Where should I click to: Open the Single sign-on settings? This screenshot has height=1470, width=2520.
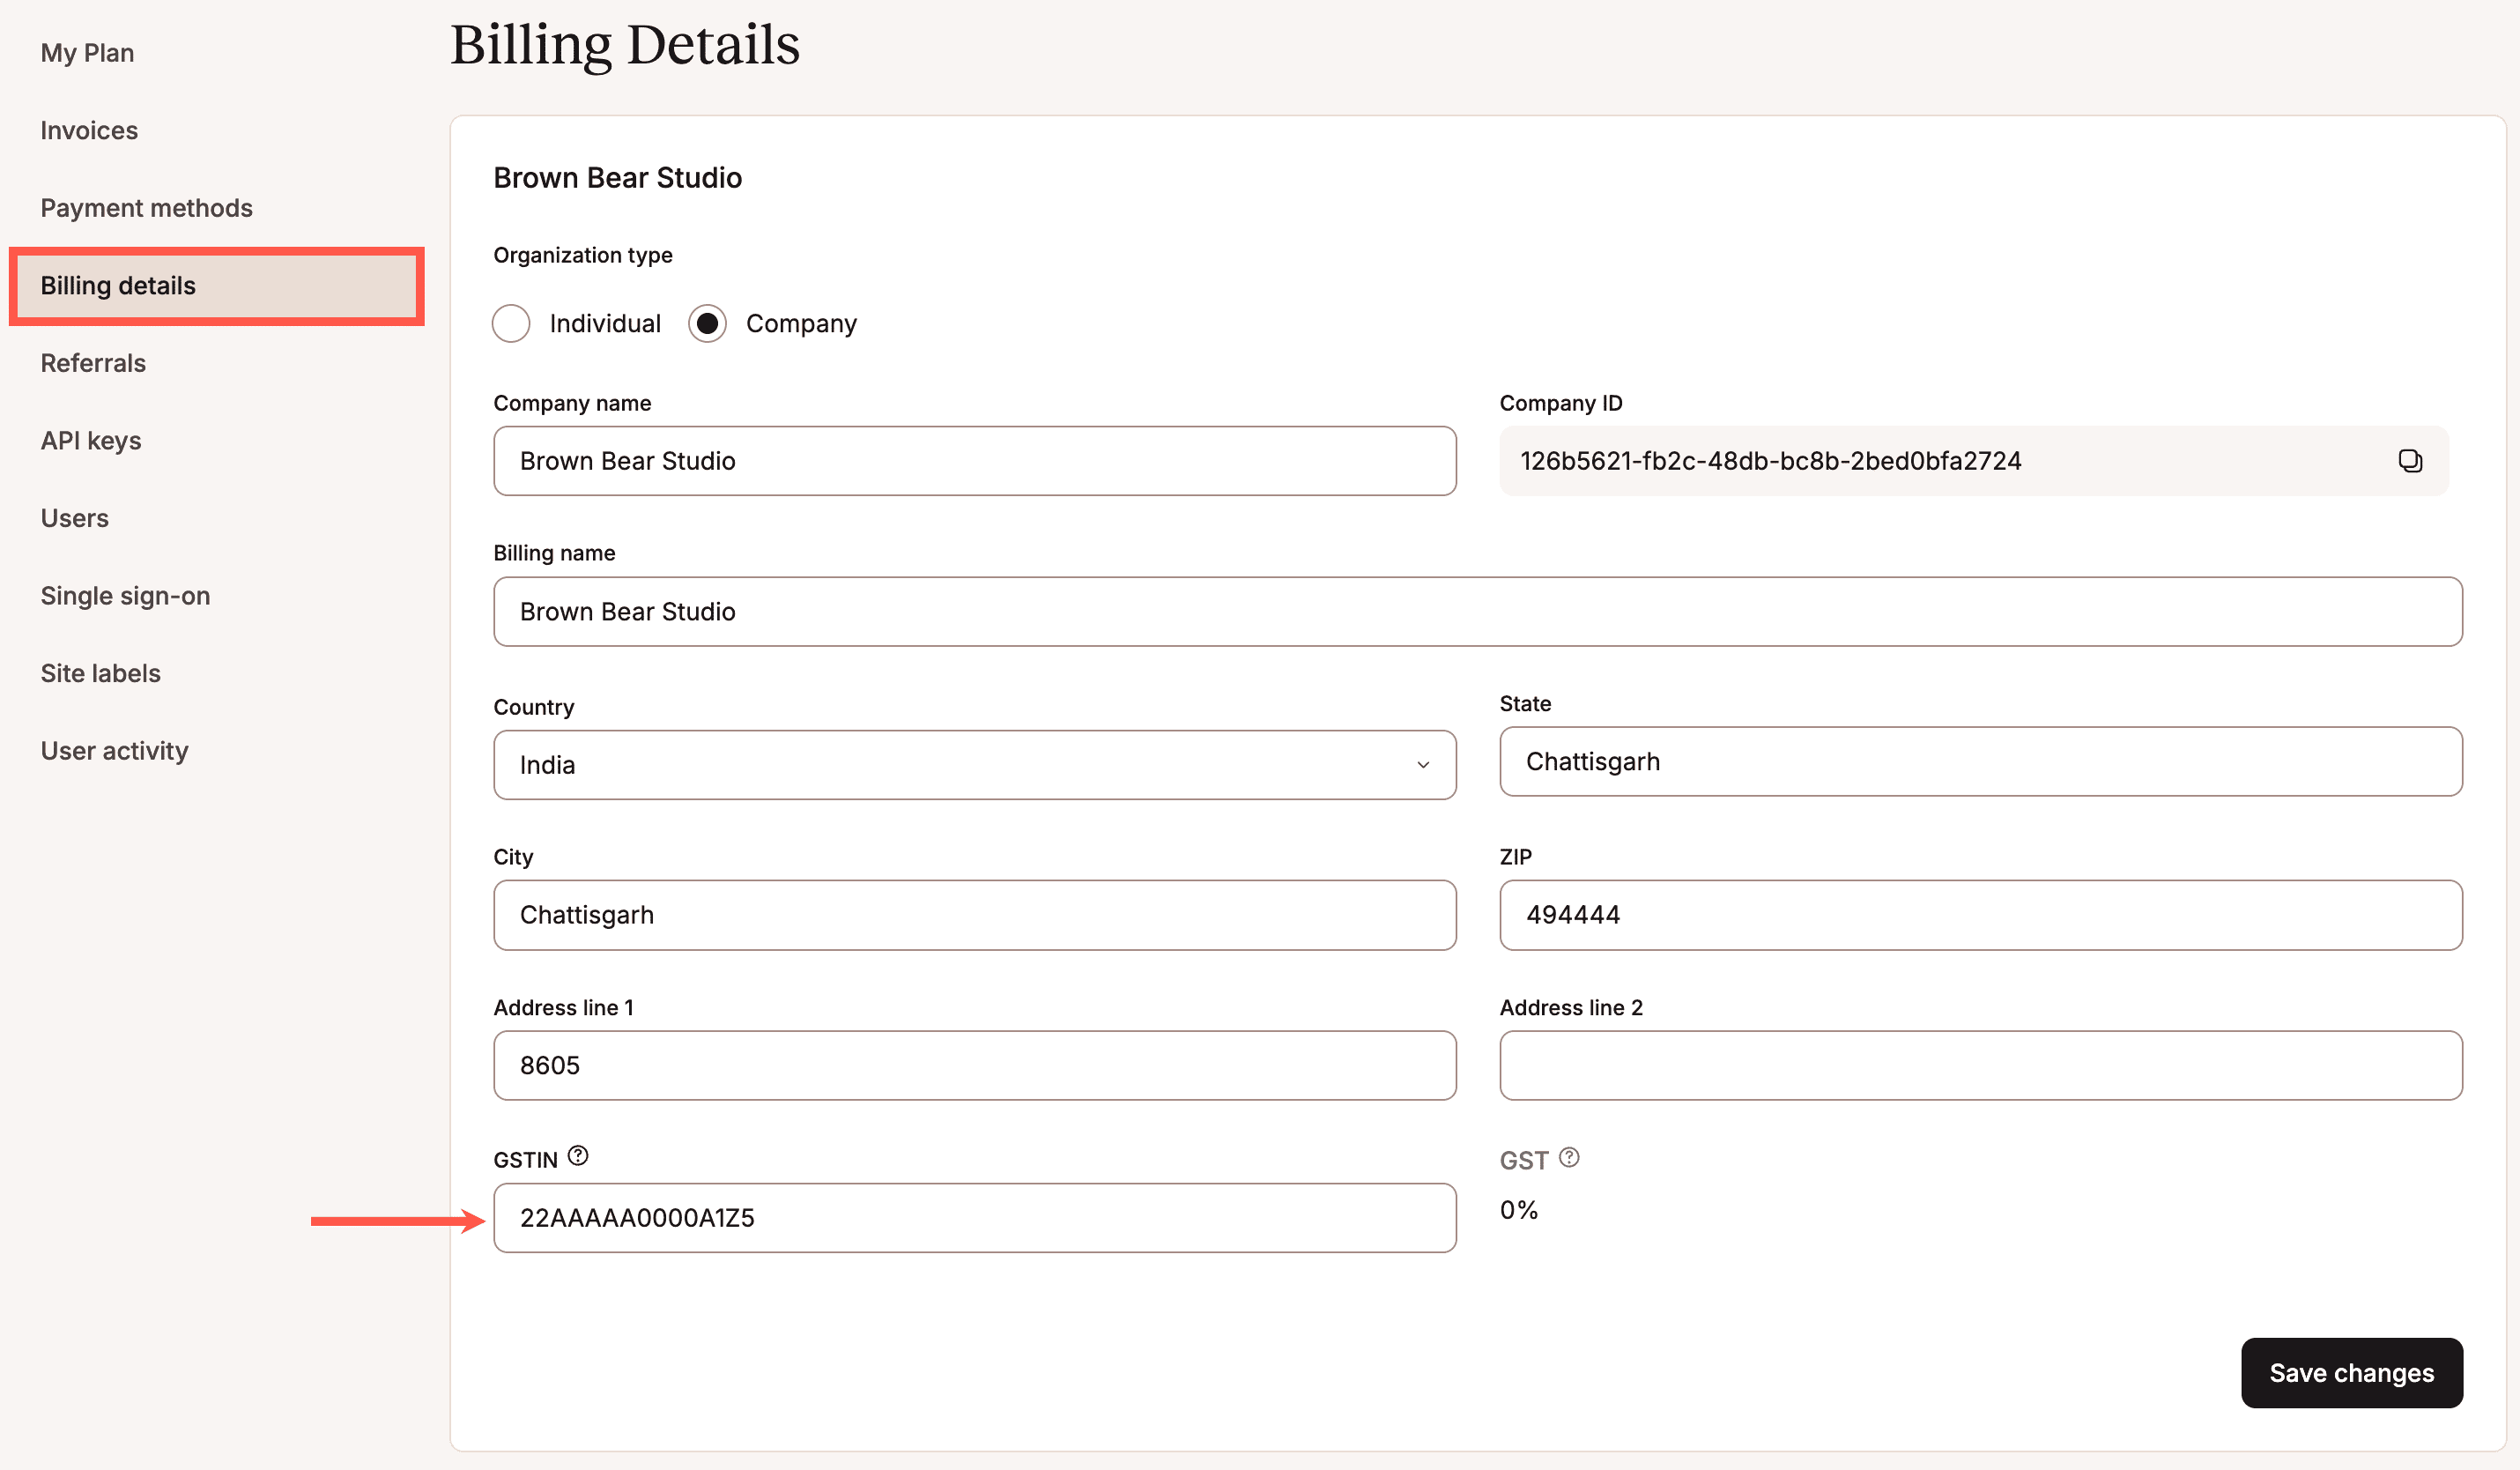[125, 596]
